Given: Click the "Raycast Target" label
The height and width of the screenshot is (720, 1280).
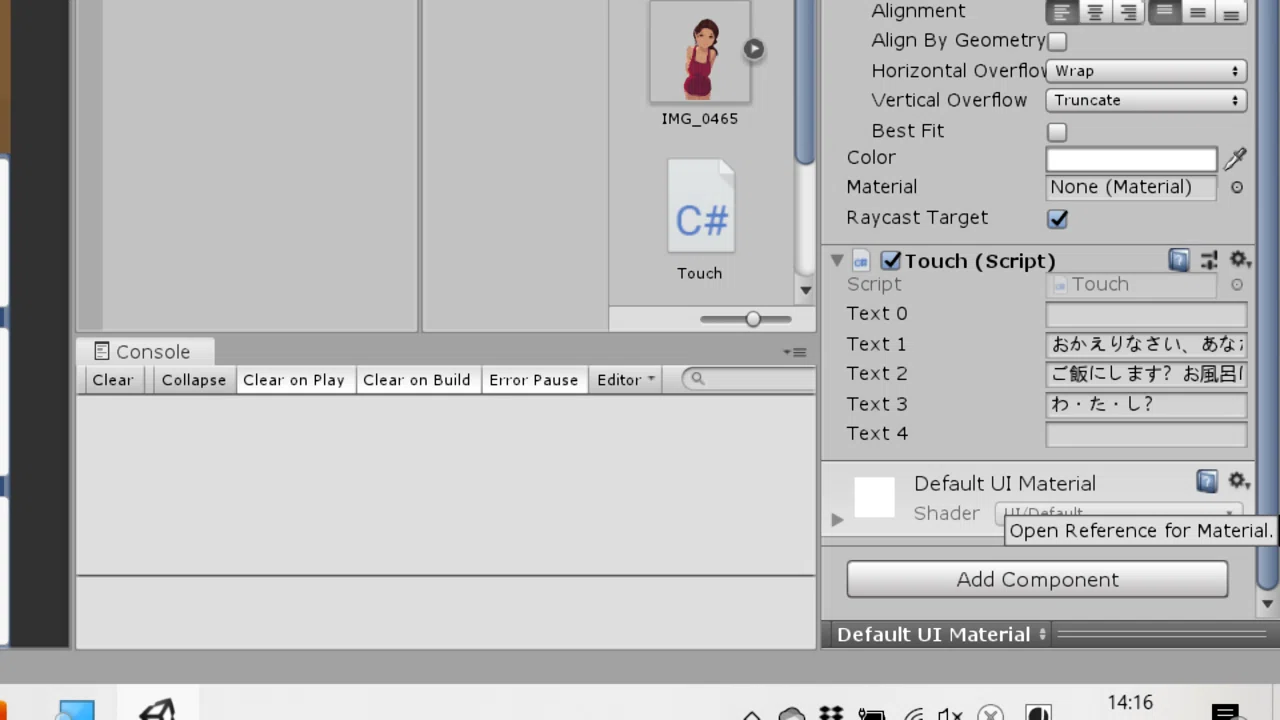Looking at the screenshot, I should [917, 218].
